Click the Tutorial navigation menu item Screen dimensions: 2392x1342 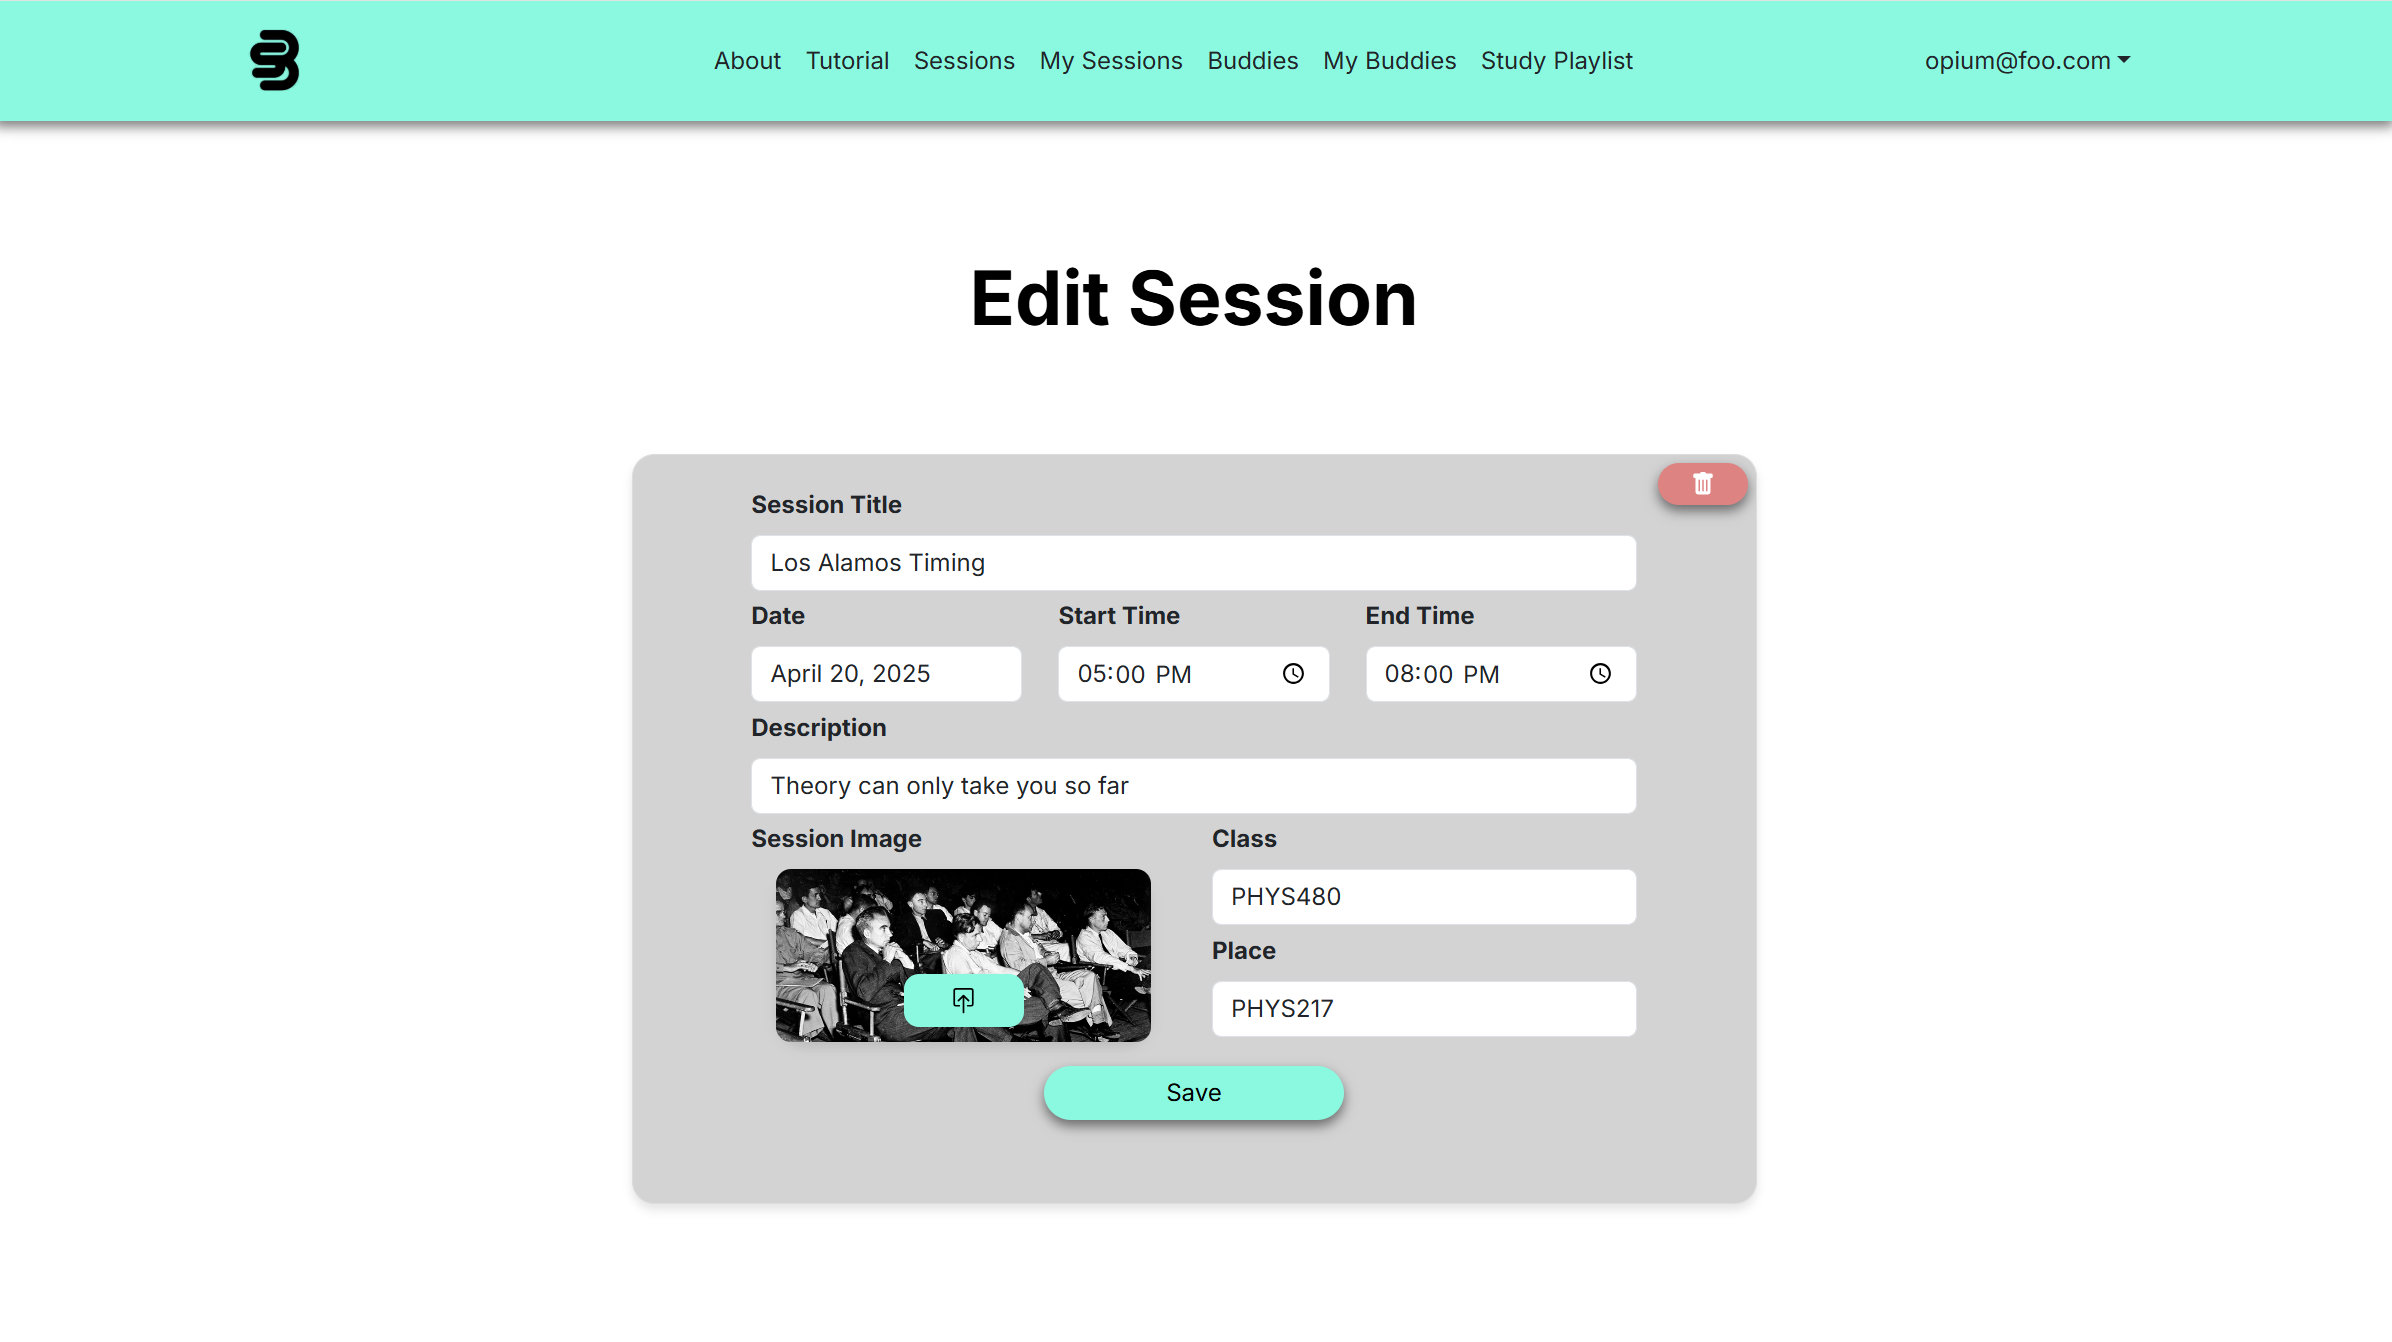pos(846,61)
